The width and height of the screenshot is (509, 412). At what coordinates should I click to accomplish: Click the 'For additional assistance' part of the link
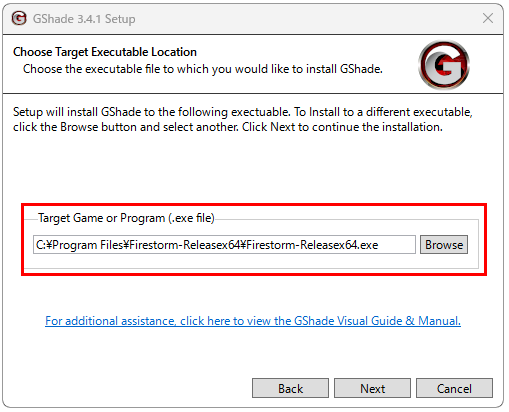[110, 321]
